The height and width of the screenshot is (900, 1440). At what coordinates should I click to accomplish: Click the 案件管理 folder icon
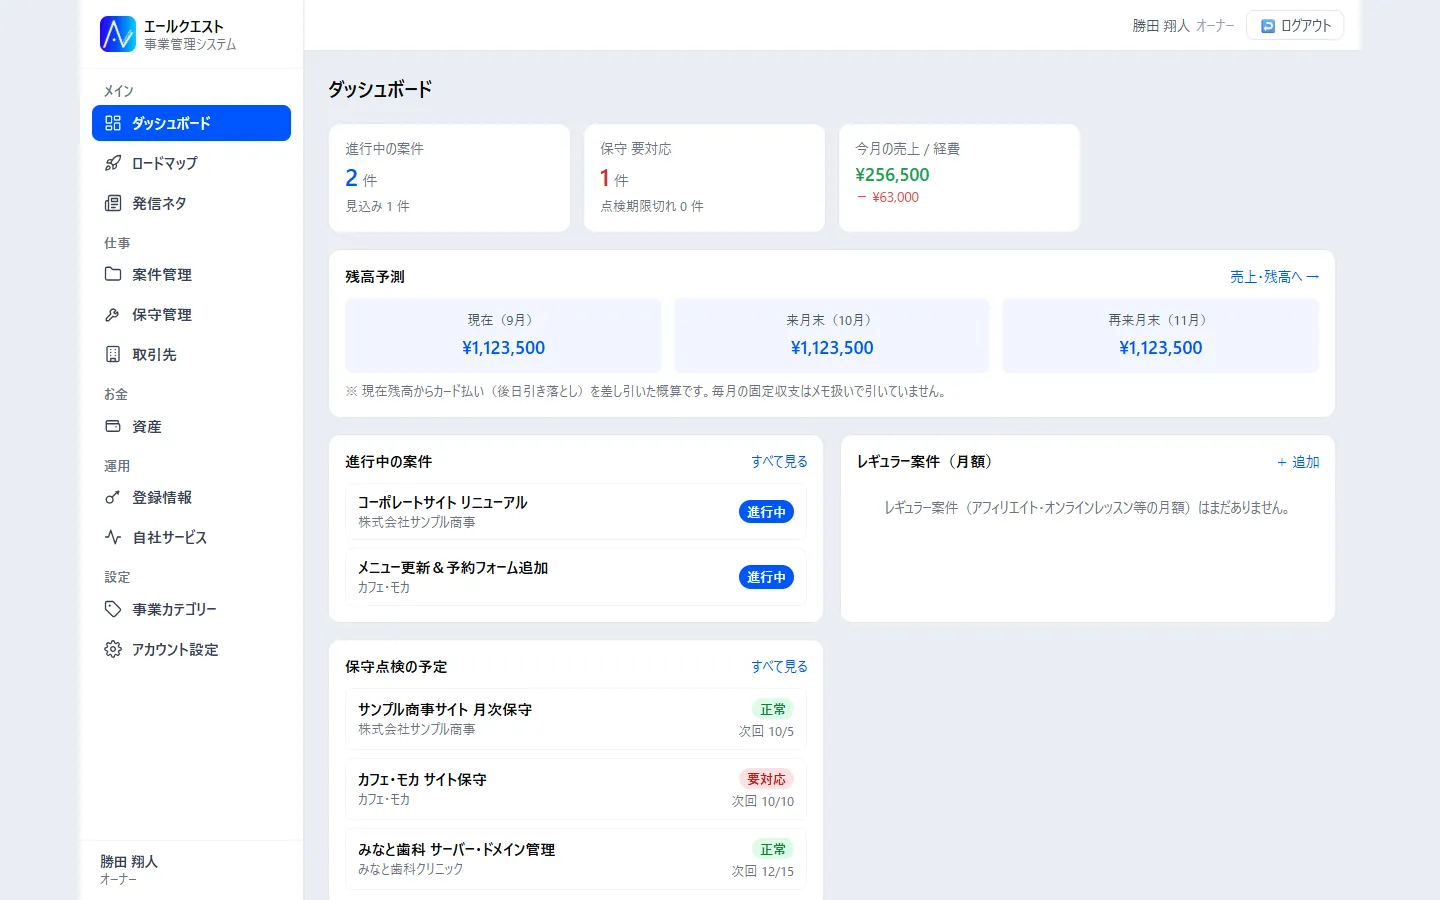tap(113, 274)
